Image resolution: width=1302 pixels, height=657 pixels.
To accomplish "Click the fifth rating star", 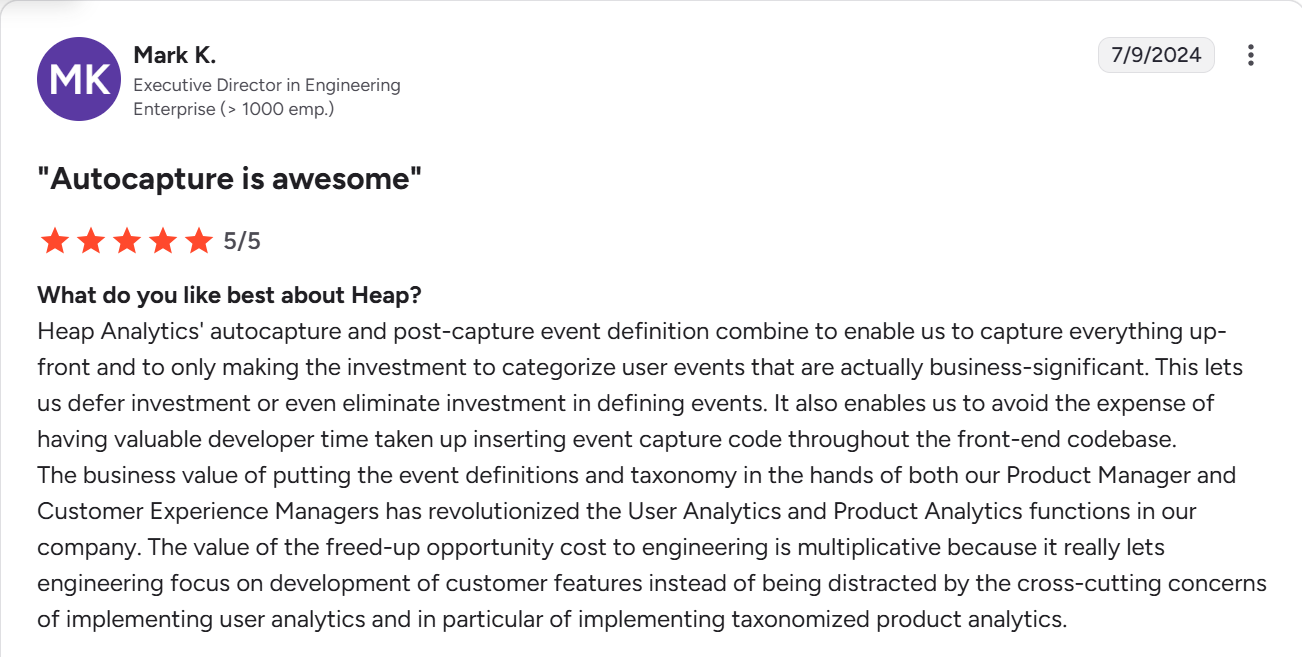I will (x=199, y=241).
